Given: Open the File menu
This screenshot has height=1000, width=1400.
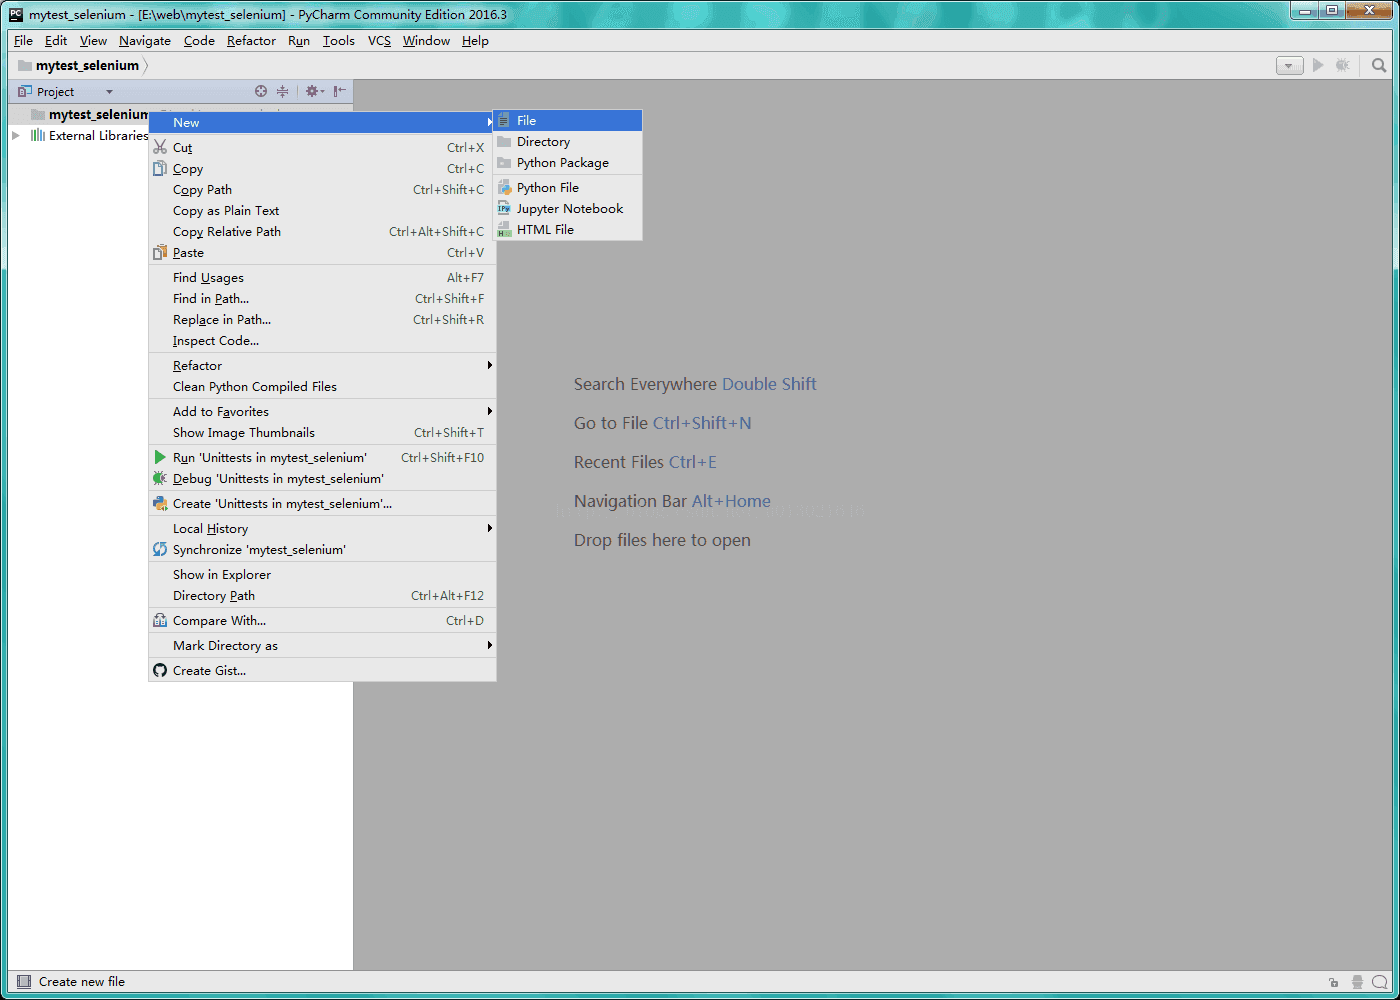Looking at the screenshot, I should (x=23, y=41).
